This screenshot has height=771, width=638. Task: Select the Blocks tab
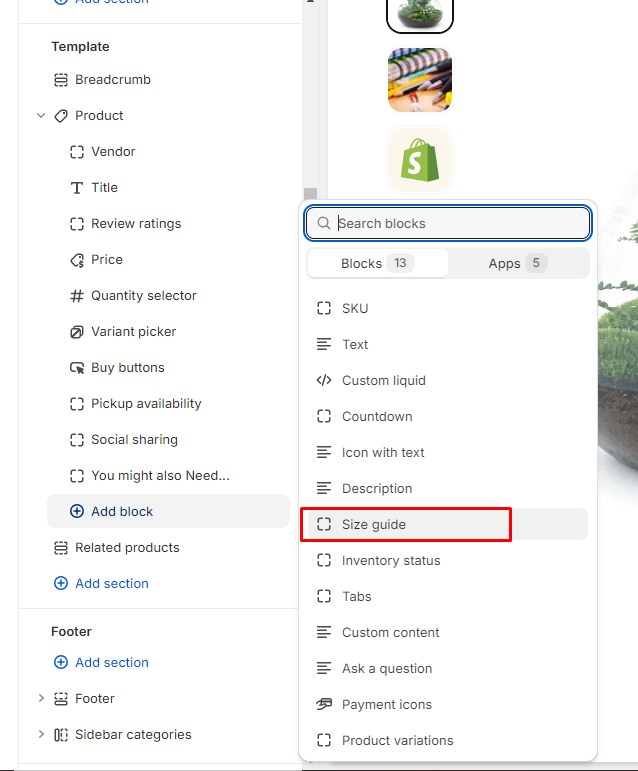pyautogui.click(x=377, y=263)
